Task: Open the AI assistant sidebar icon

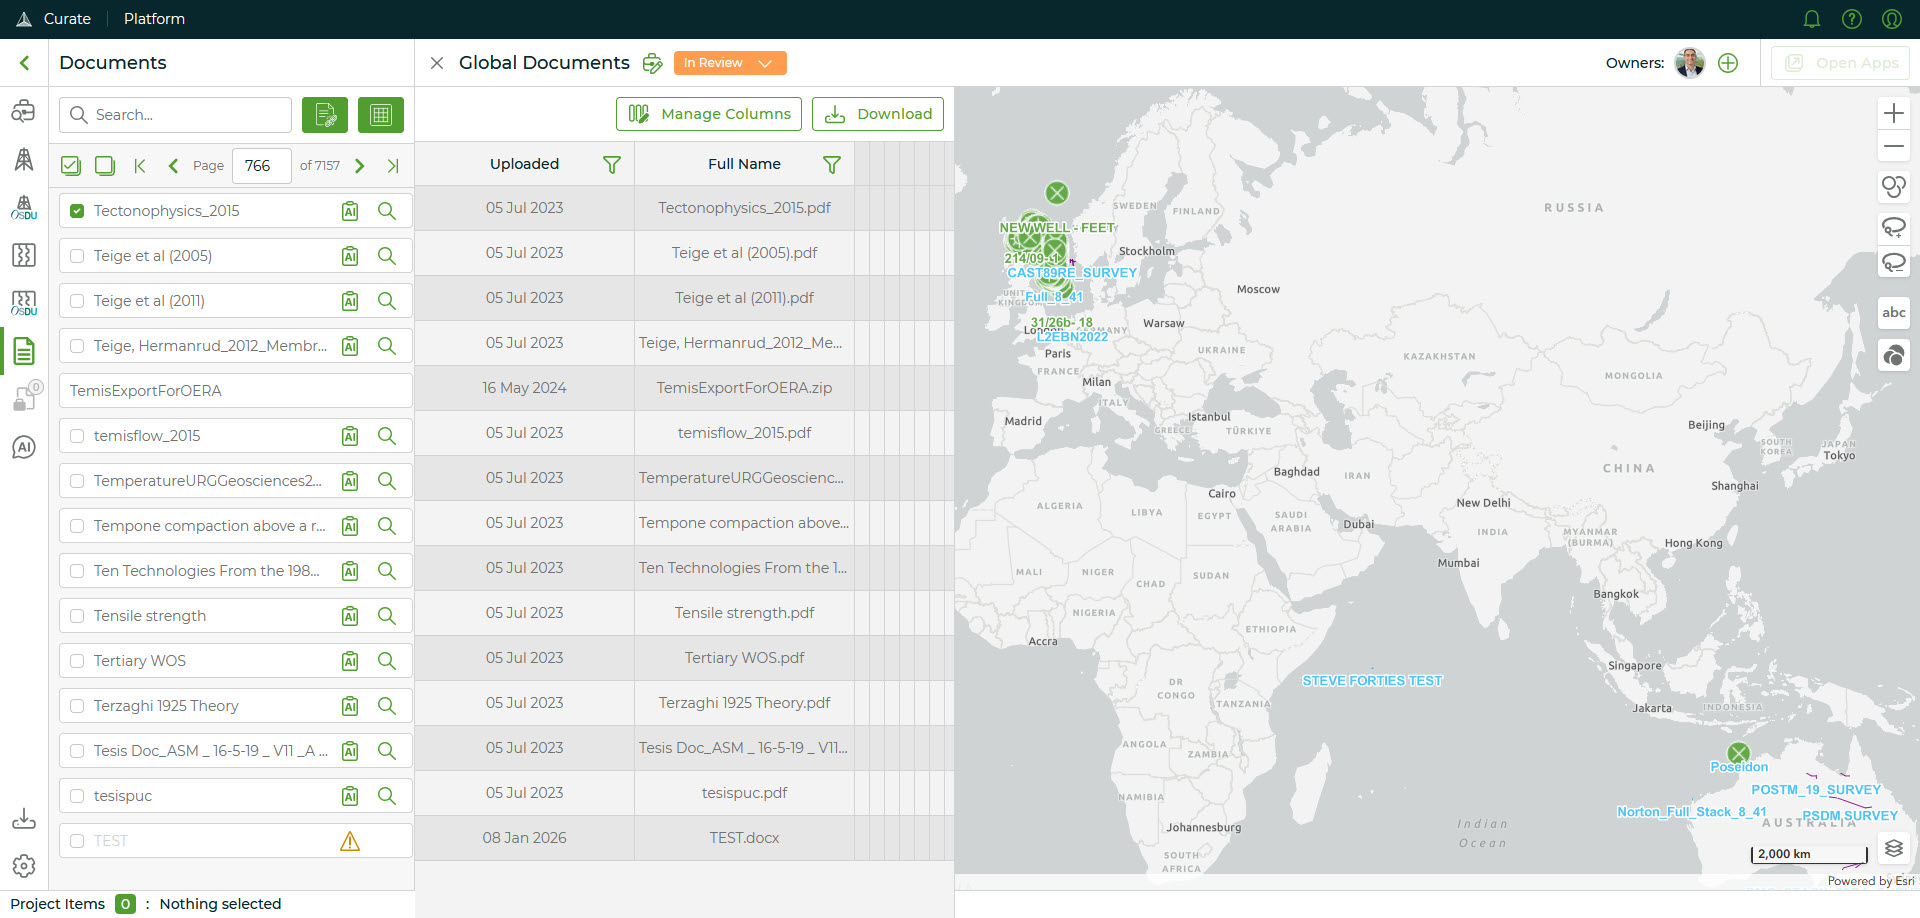Action: click(x=24, y=447)
